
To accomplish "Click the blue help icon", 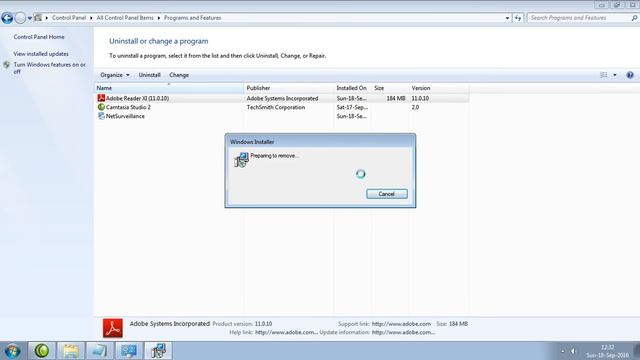I will [x=630, y=75].
